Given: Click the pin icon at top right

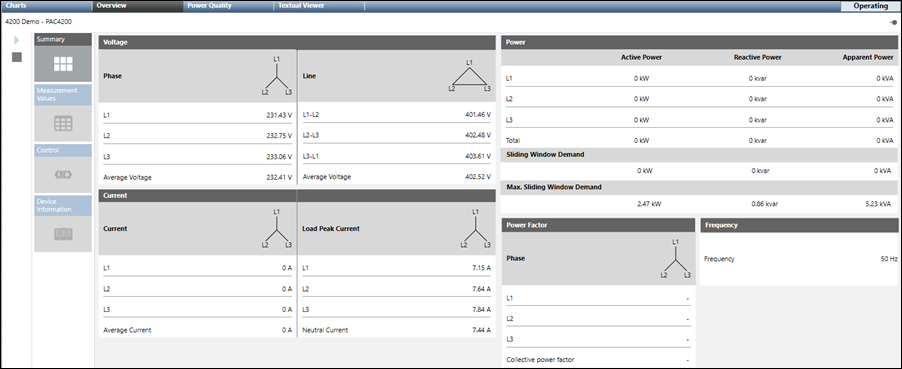Looking at the screenshot, I should [893, 22].
